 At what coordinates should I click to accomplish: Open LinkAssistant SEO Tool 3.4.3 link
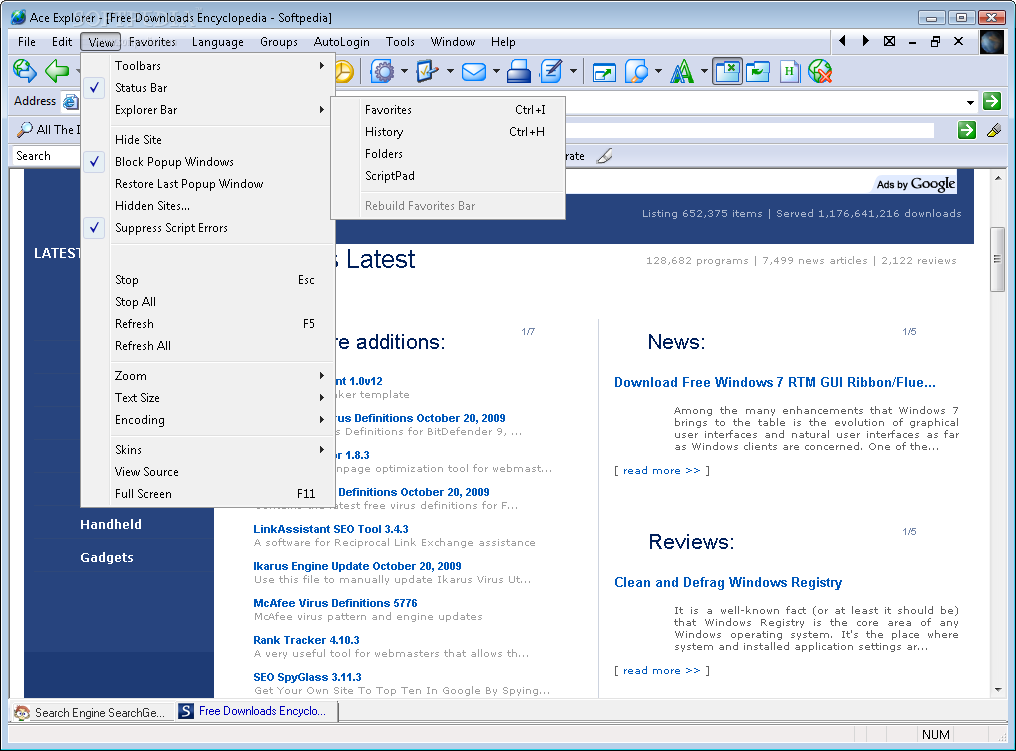pyautogui.click(x=330, y=529)
